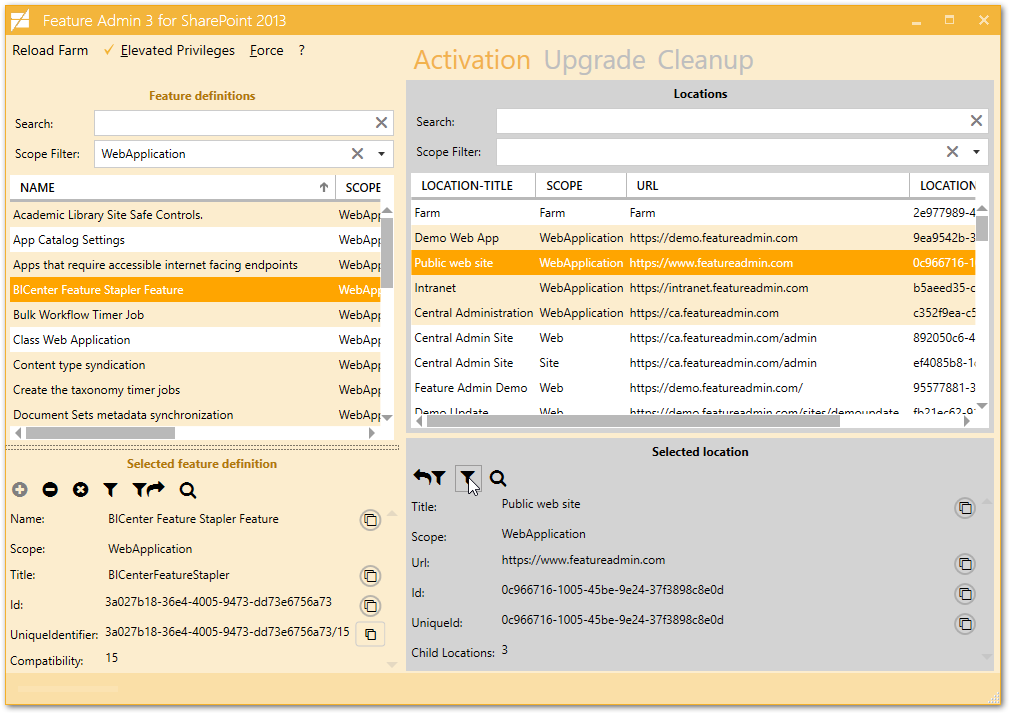Select Create the taxonomy timer jobs feature
Screen dimensions: 1010x714
click(x=196, y=390)
